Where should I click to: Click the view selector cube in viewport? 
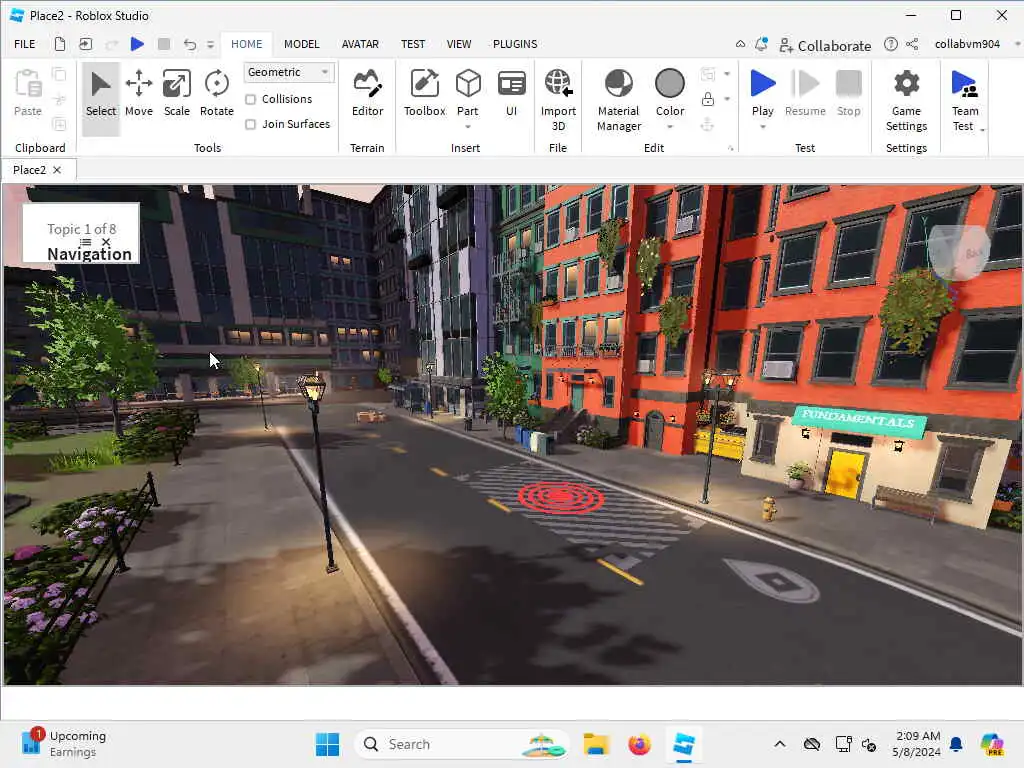[958, 251]
